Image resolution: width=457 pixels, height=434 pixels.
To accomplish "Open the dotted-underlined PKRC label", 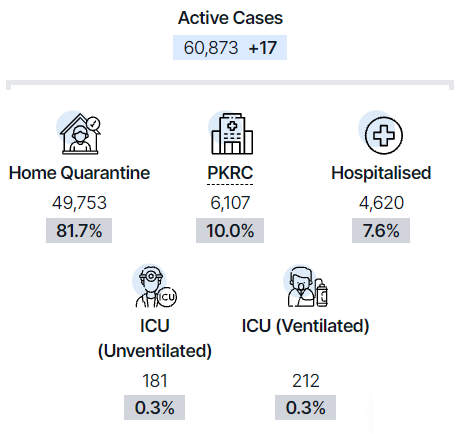I will point(230,173).
